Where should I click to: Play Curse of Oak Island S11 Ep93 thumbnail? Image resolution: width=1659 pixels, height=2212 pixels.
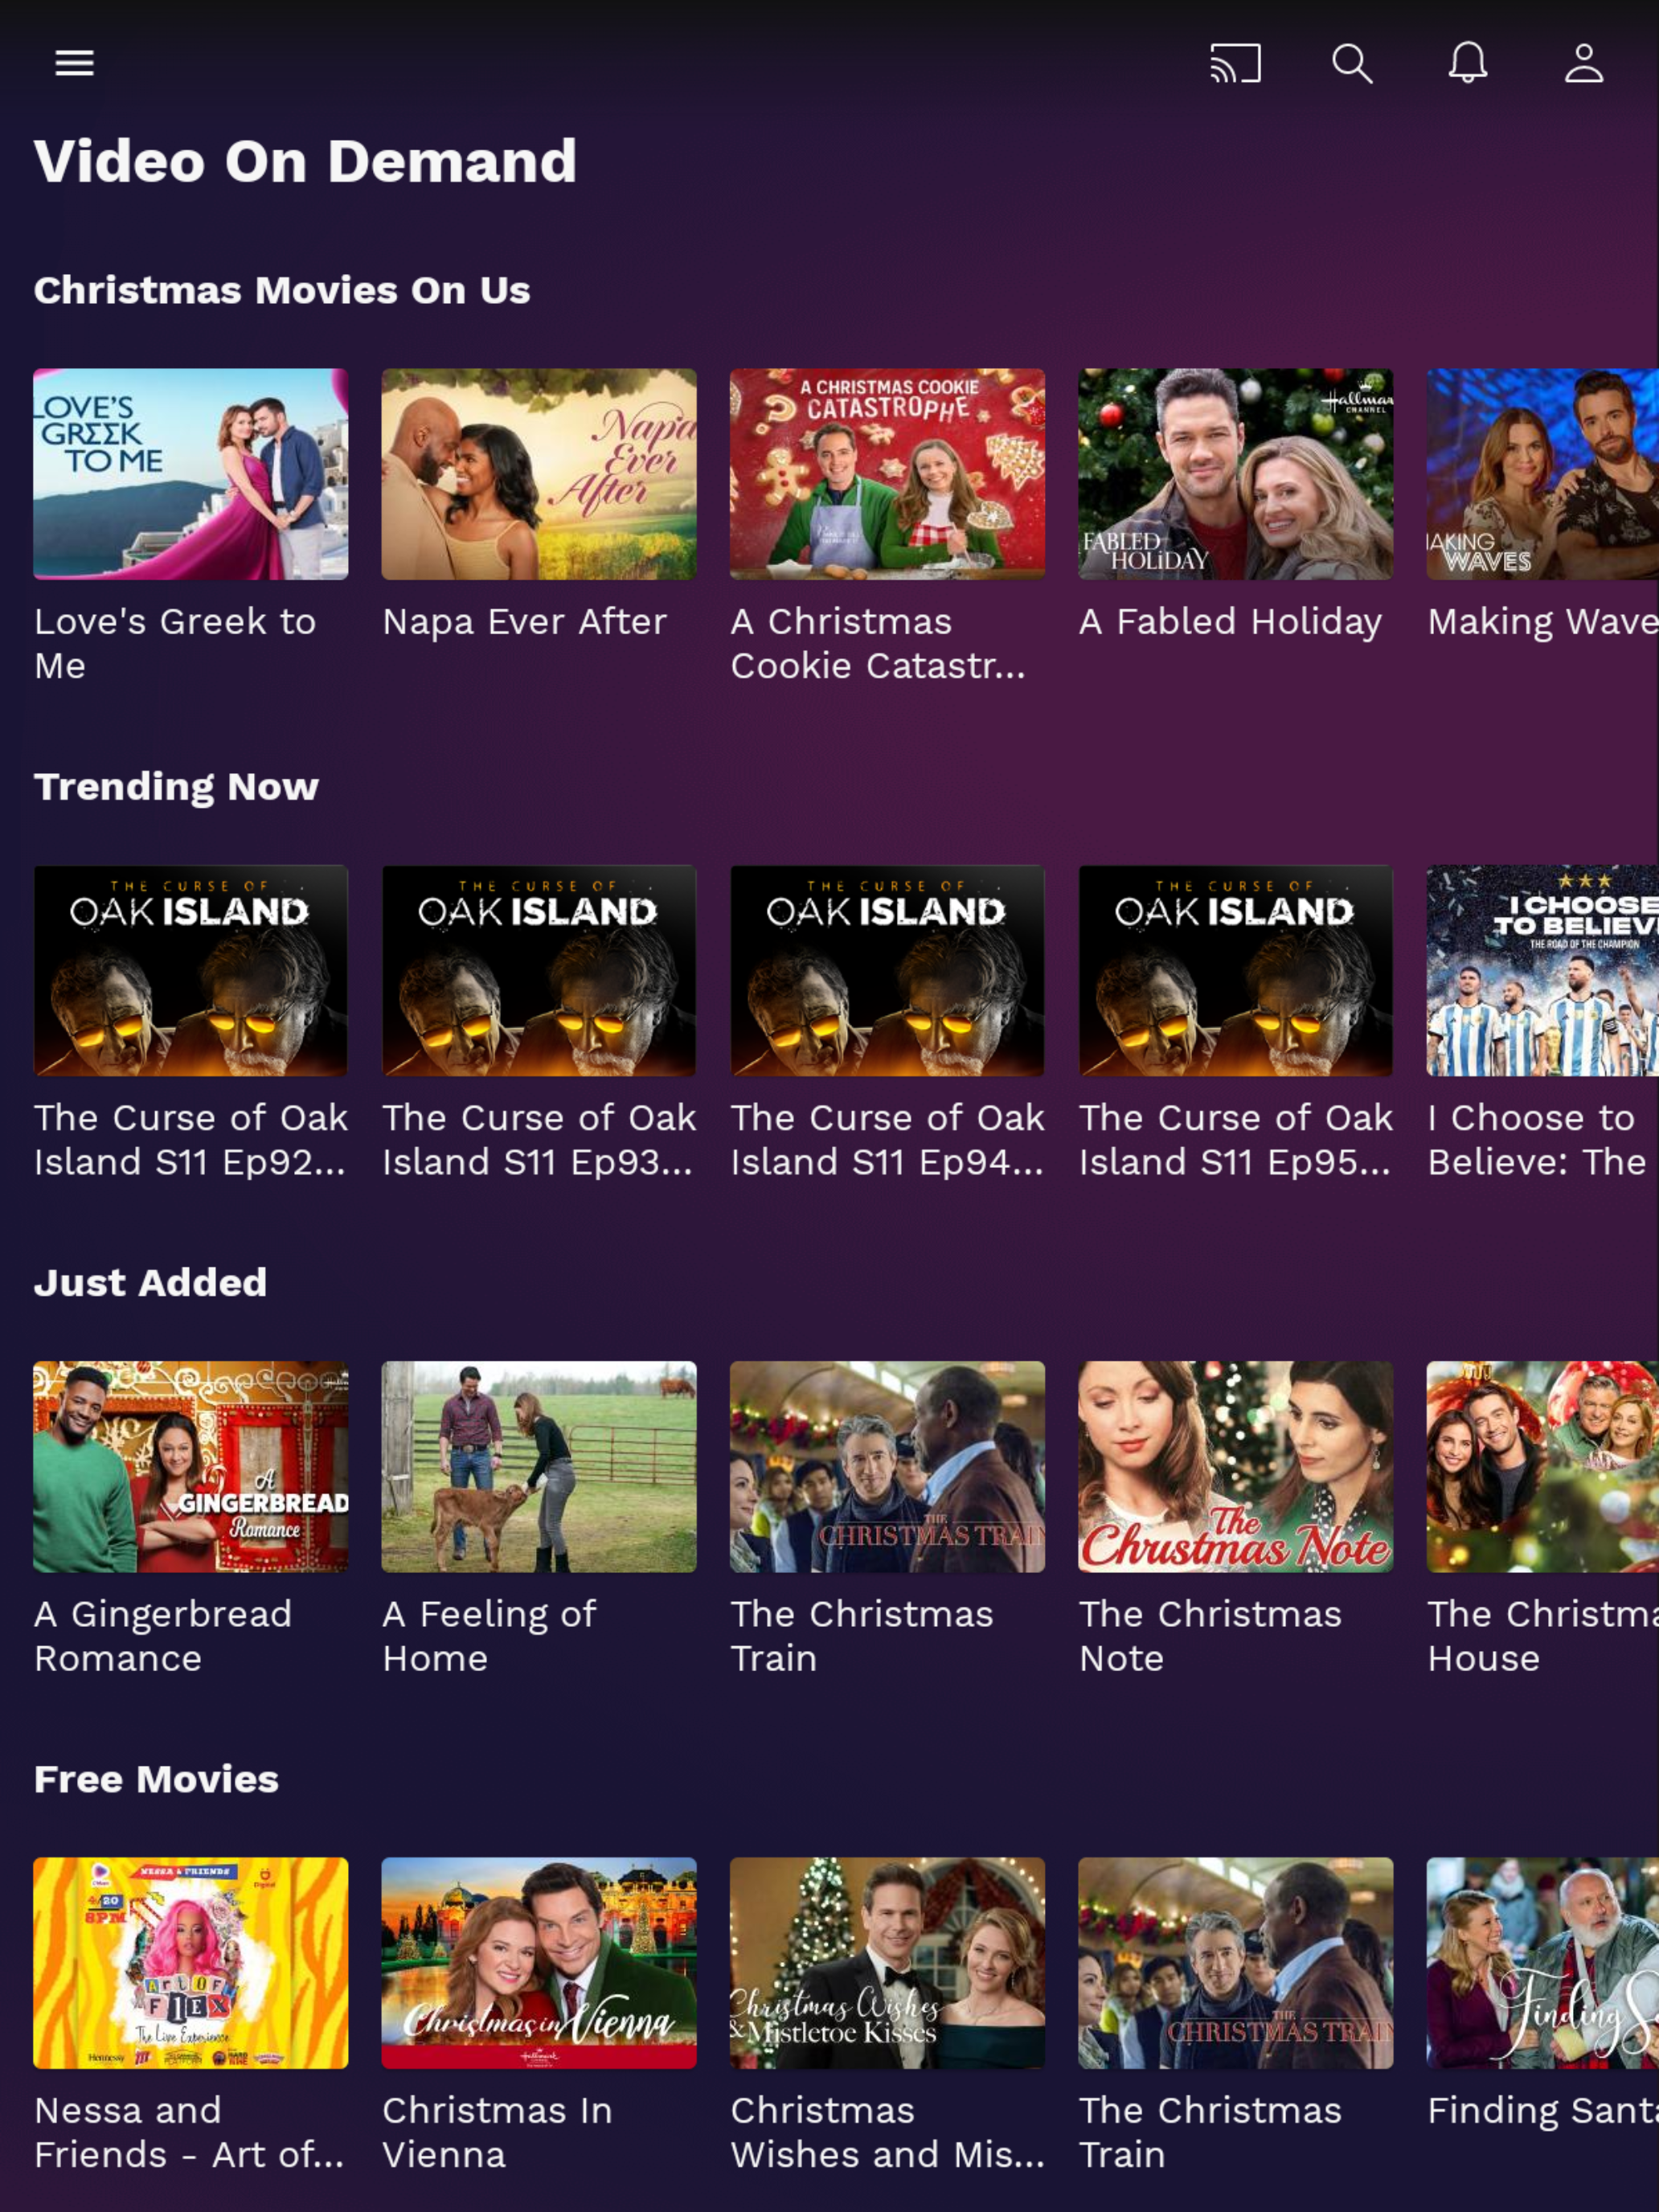[x=539, y=970]
